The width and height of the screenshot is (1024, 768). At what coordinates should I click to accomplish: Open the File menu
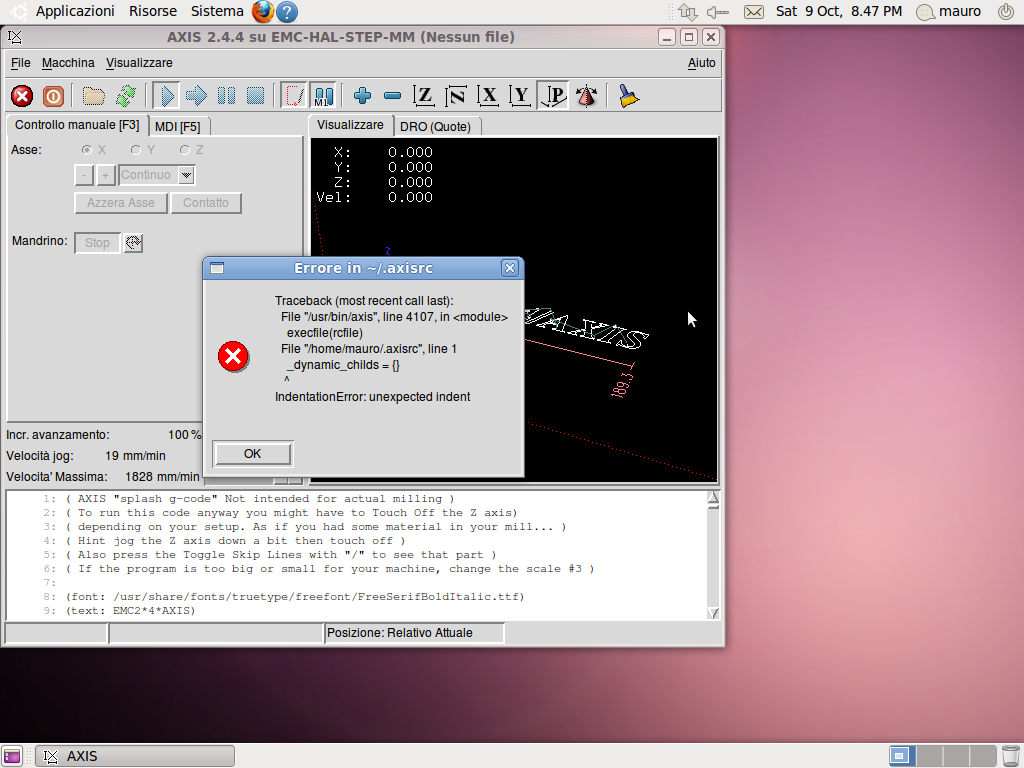(21, 63)
